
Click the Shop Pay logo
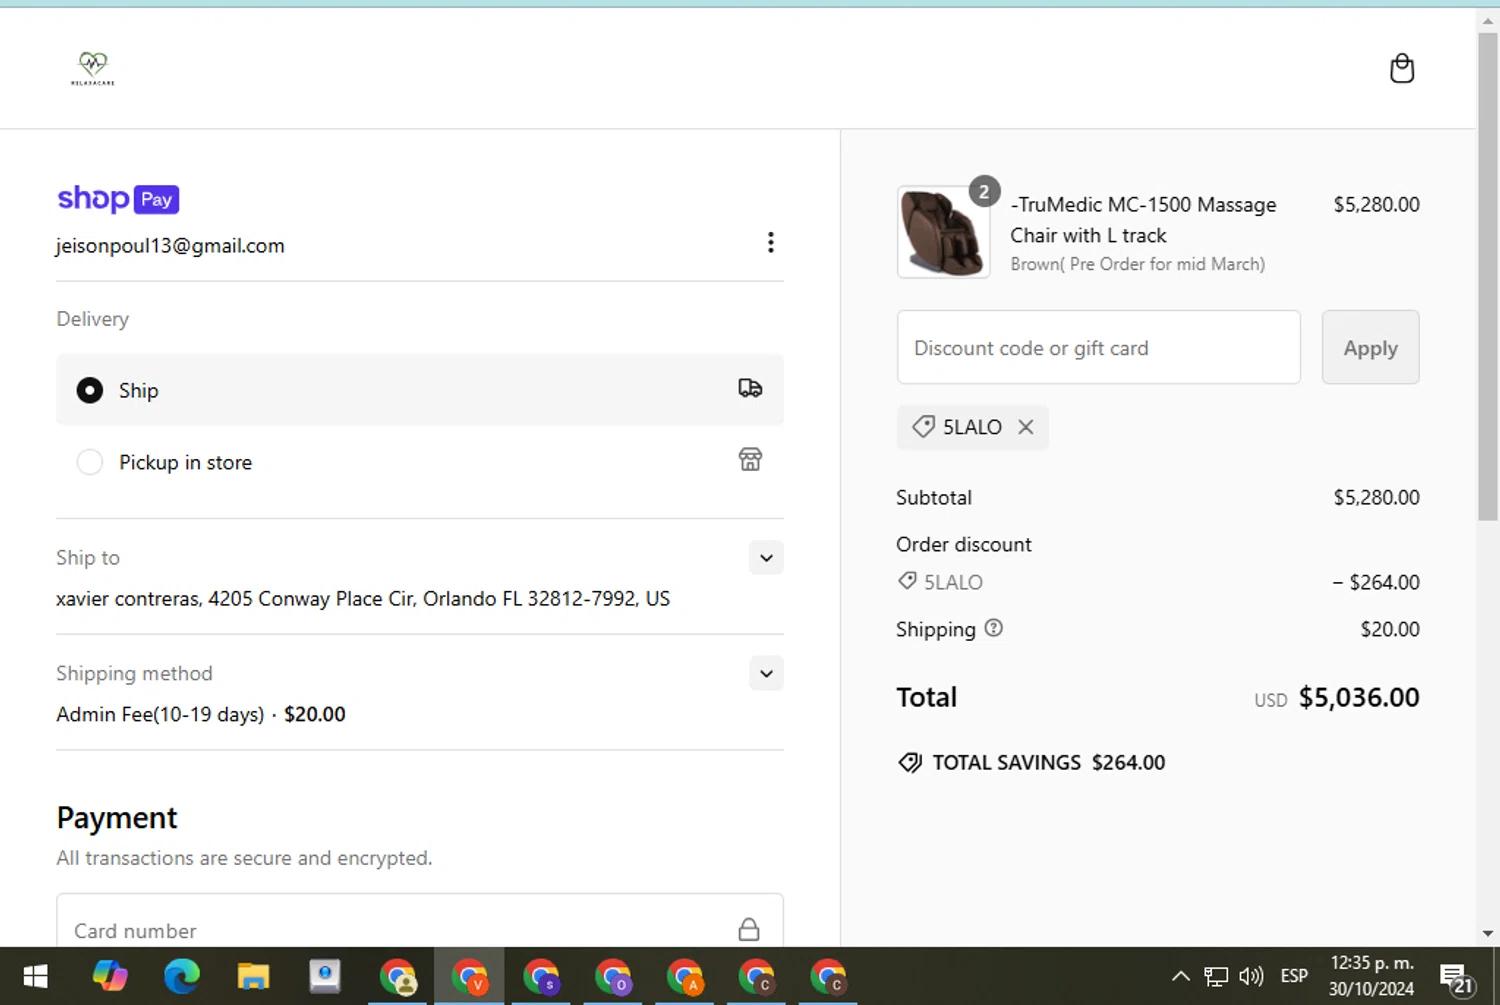coord(118,199)
